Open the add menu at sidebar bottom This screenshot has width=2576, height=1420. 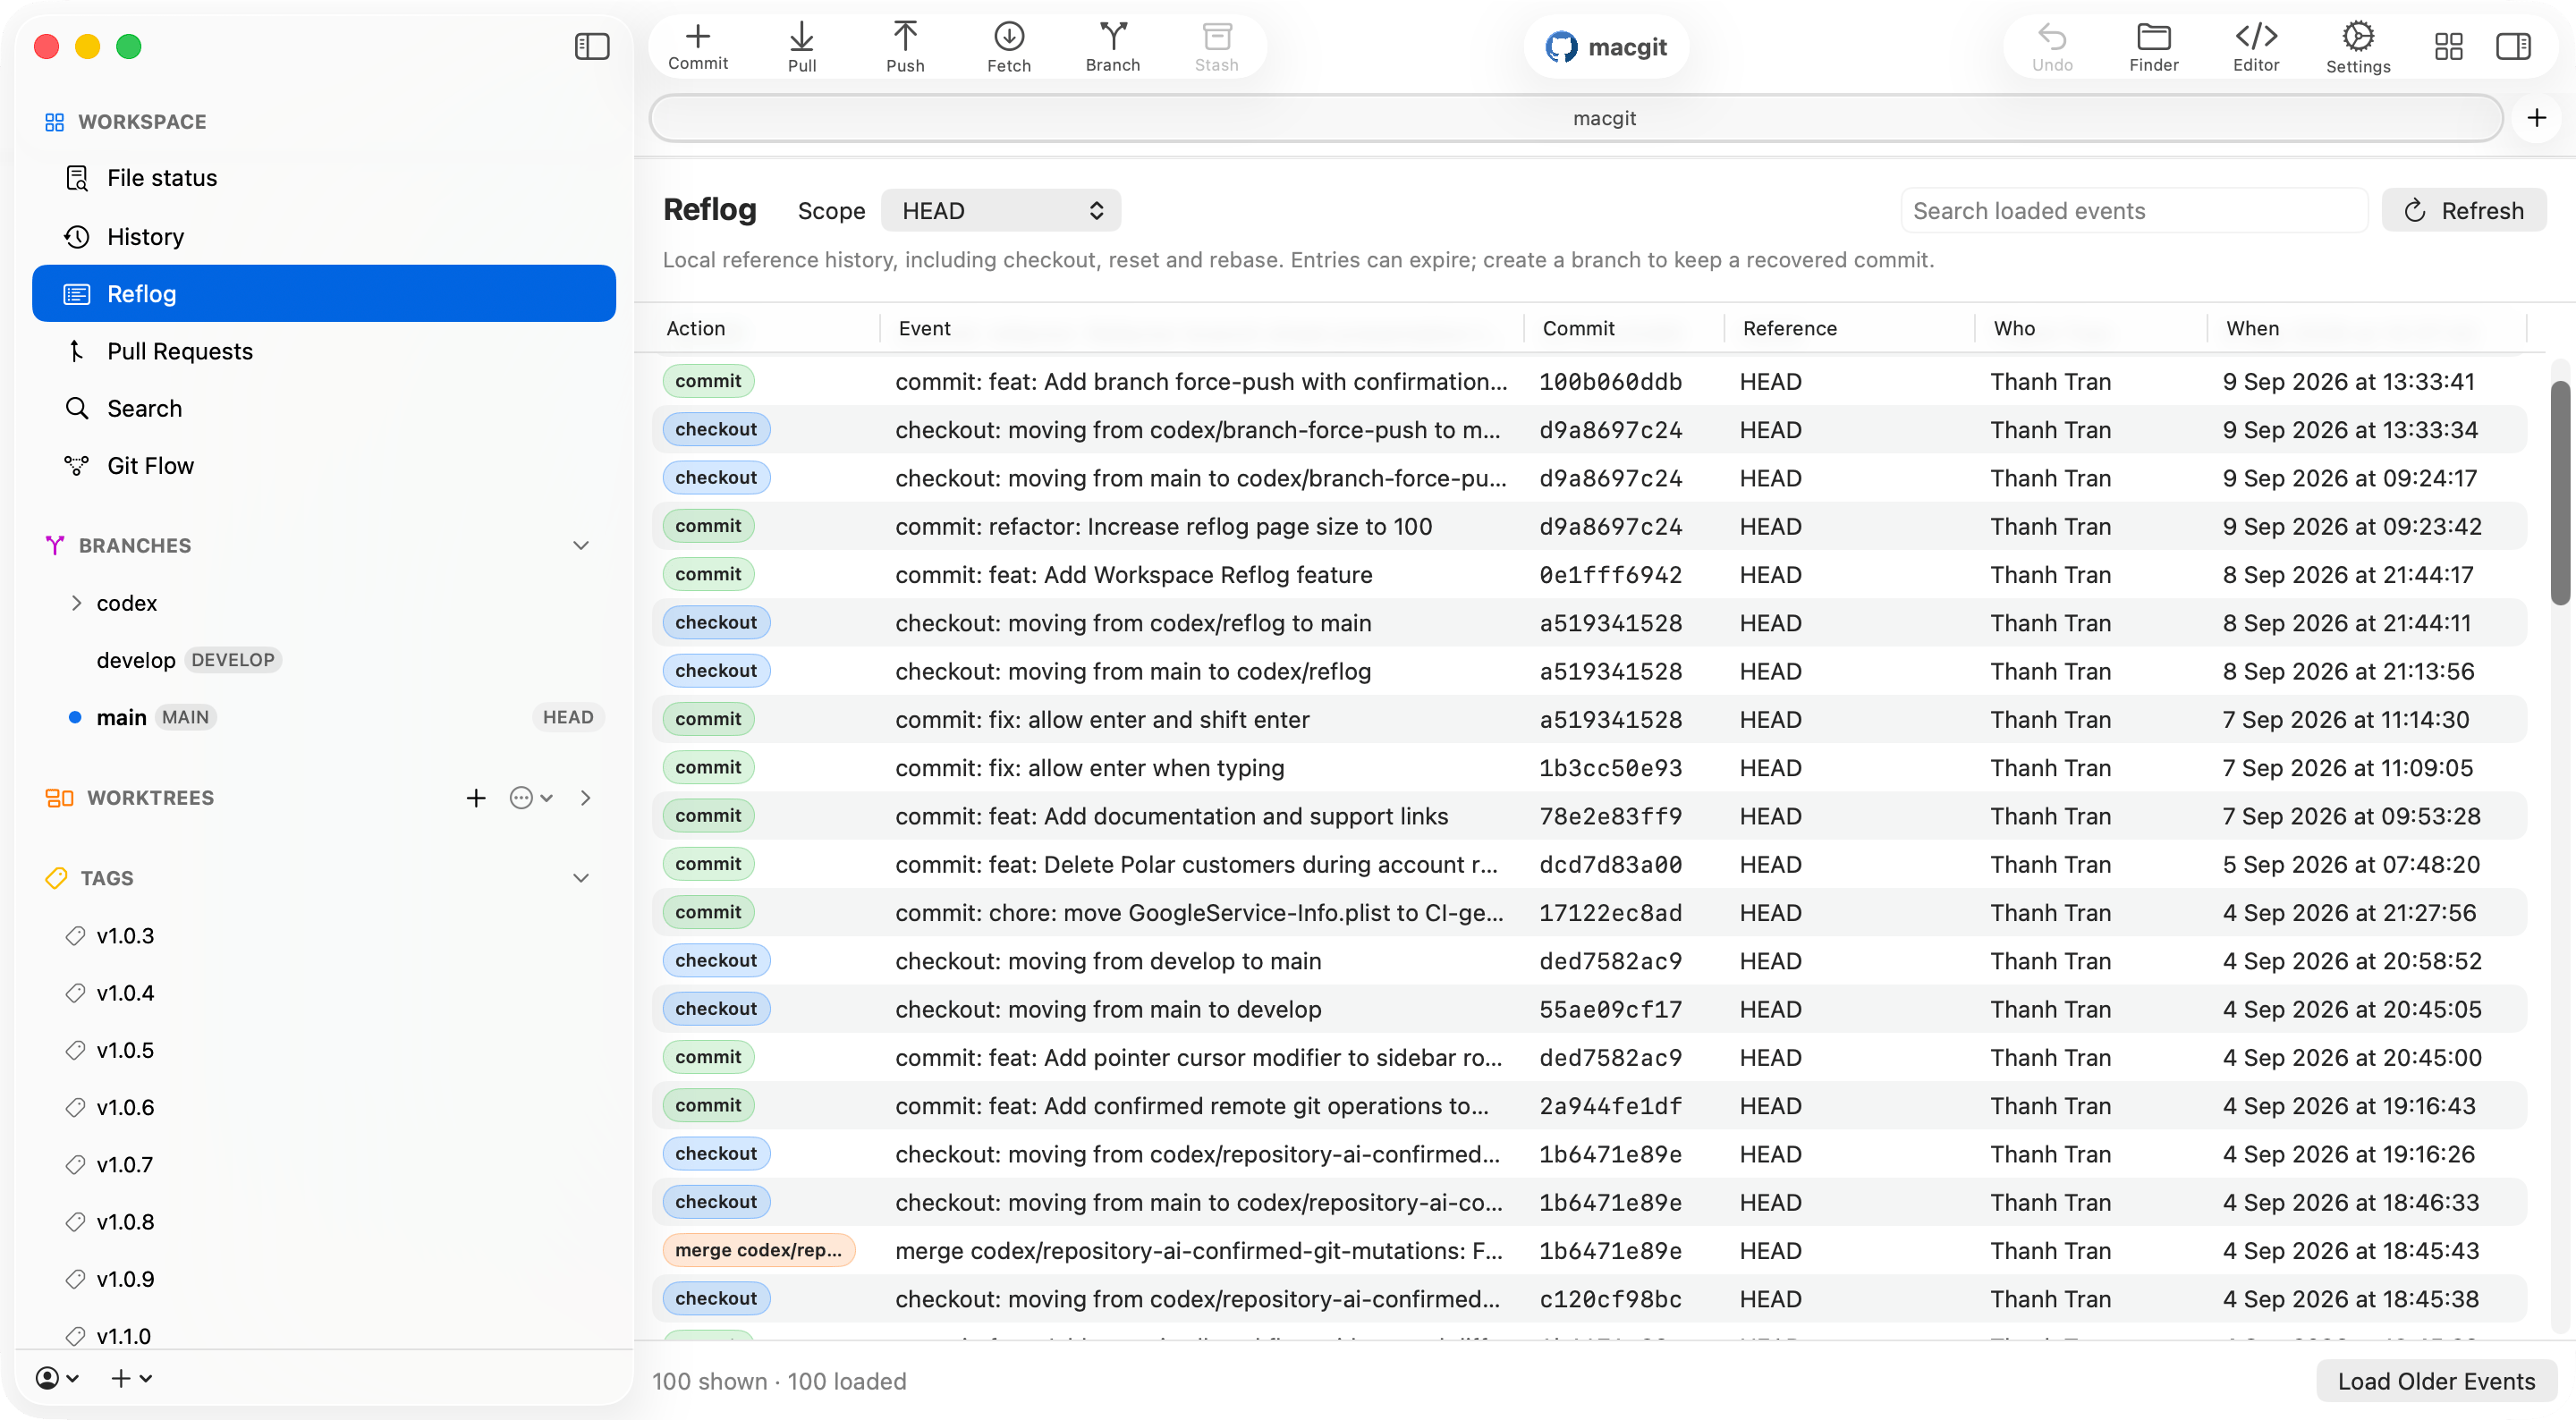click(131, 1378)
